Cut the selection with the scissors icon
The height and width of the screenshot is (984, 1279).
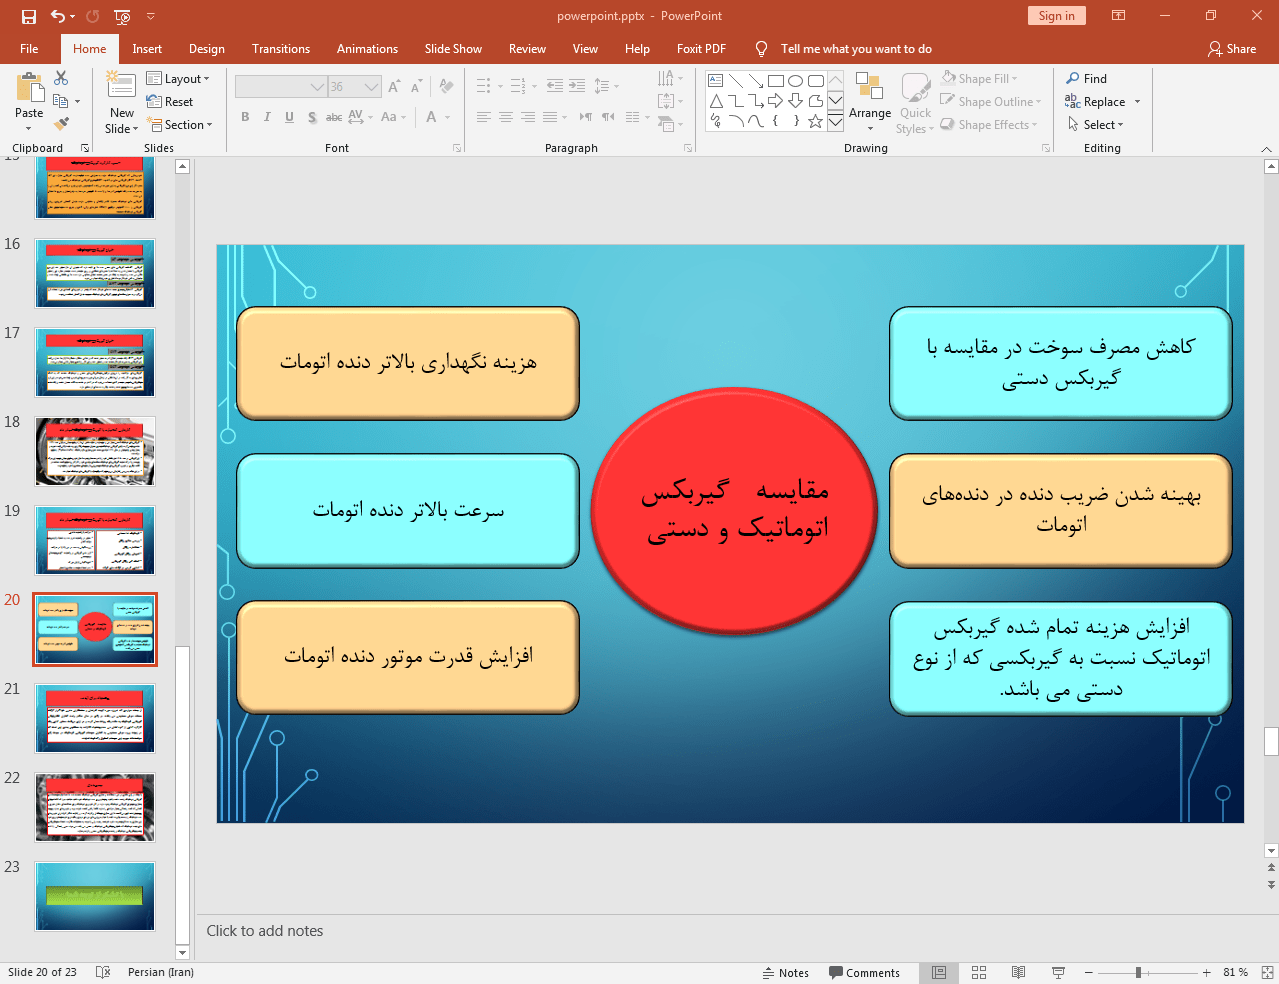[61, 78]
